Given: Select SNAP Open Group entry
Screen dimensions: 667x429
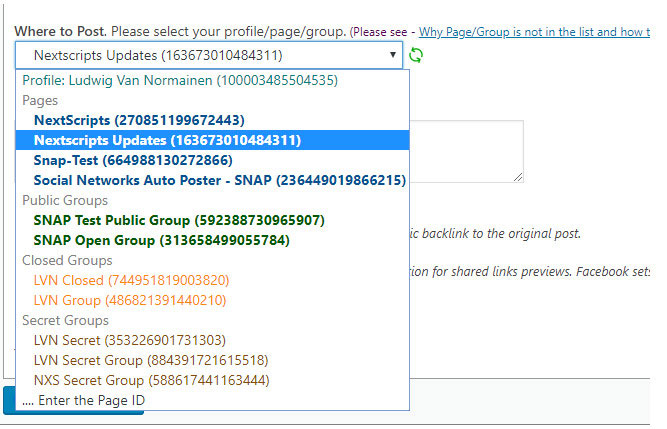Looking at the screenshot, I should pos(161,240).
